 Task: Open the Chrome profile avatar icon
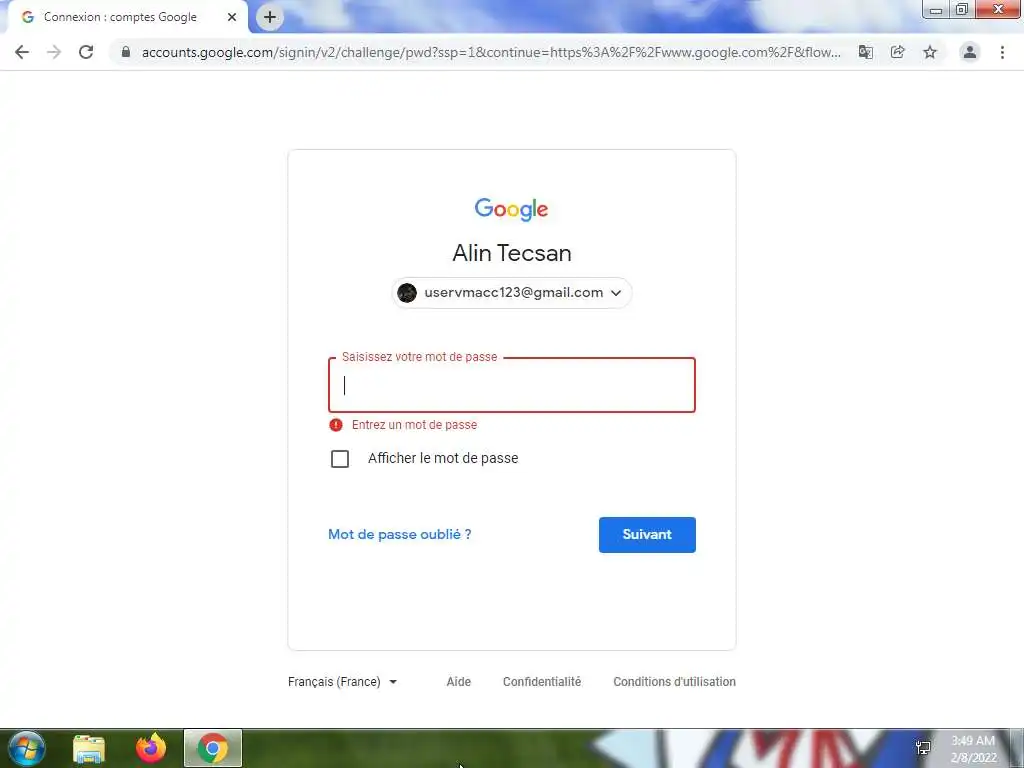970,52
